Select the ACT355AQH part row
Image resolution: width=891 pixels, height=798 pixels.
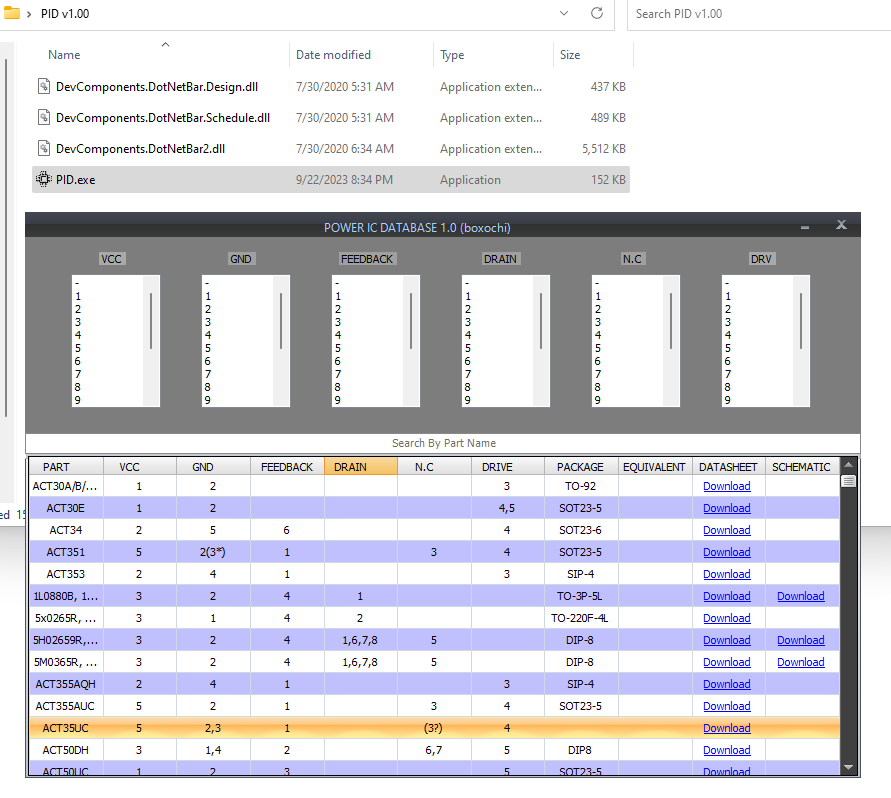point(434,684)
